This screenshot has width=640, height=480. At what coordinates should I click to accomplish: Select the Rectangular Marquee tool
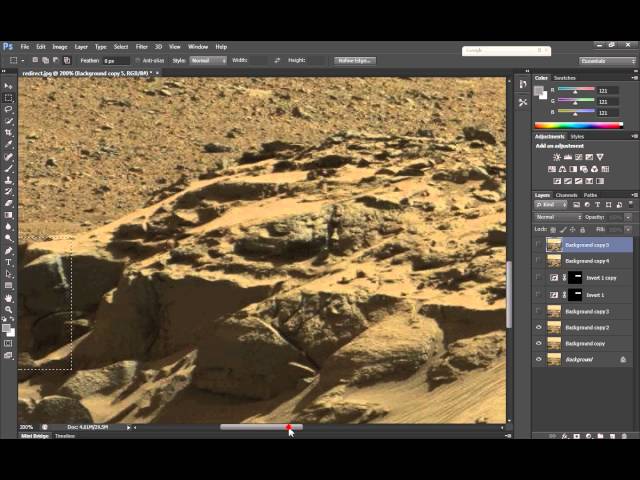pos(8,98)
